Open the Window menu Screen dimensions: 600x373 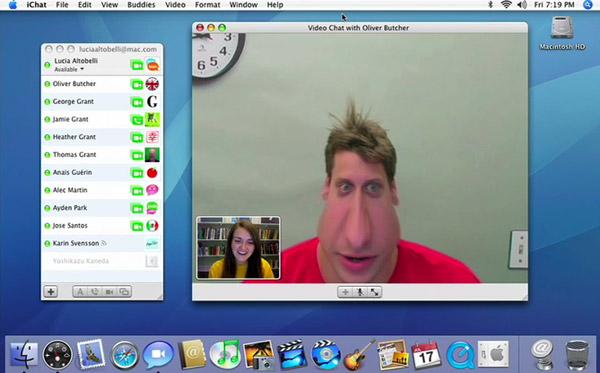coord(243,5)
